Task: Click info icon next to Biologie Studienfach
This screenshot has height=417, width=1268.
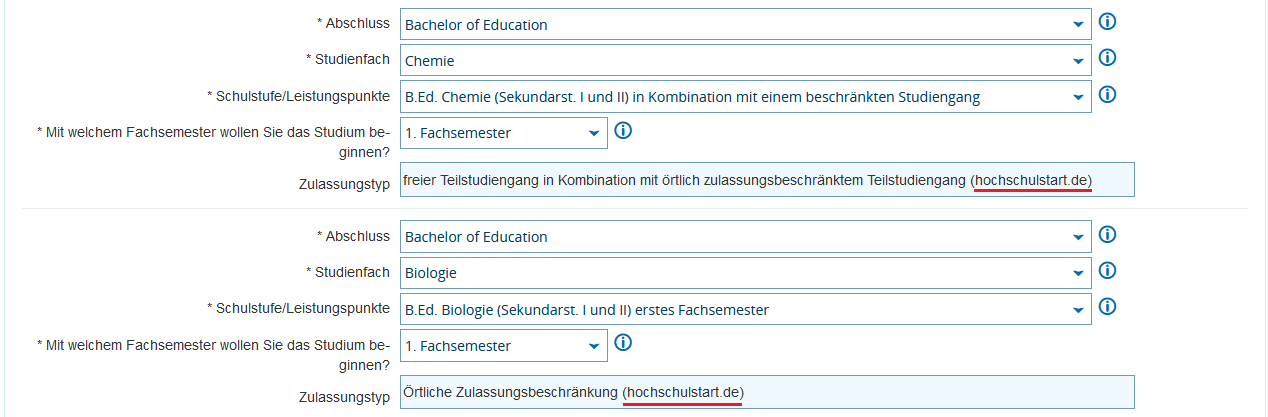Action: (x=1107, y=271)
